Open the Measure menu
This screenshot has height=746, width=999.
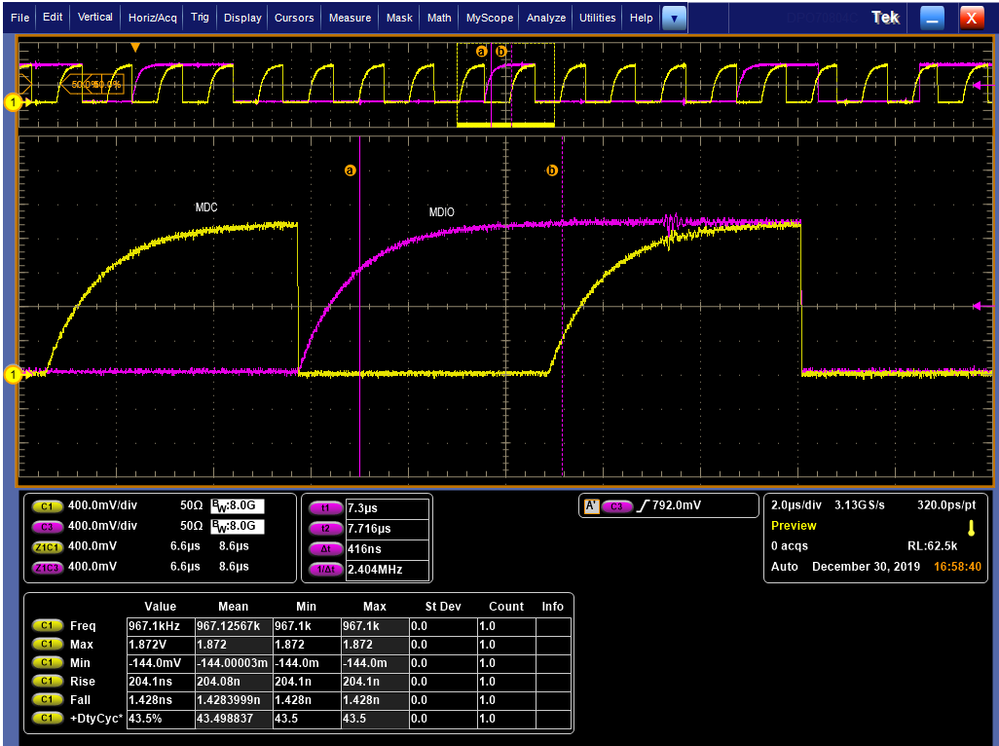pyautogui.click(x=349, y=17)
